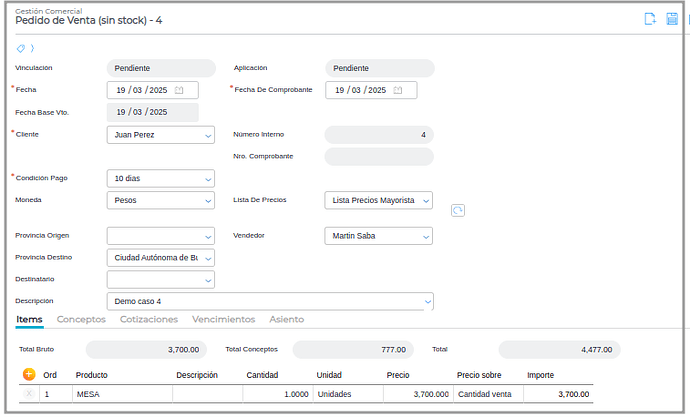Switch to the Conceptos tab
Viewport: 690px width, 417px height.
pyautogui.click(x=81, y=319)
